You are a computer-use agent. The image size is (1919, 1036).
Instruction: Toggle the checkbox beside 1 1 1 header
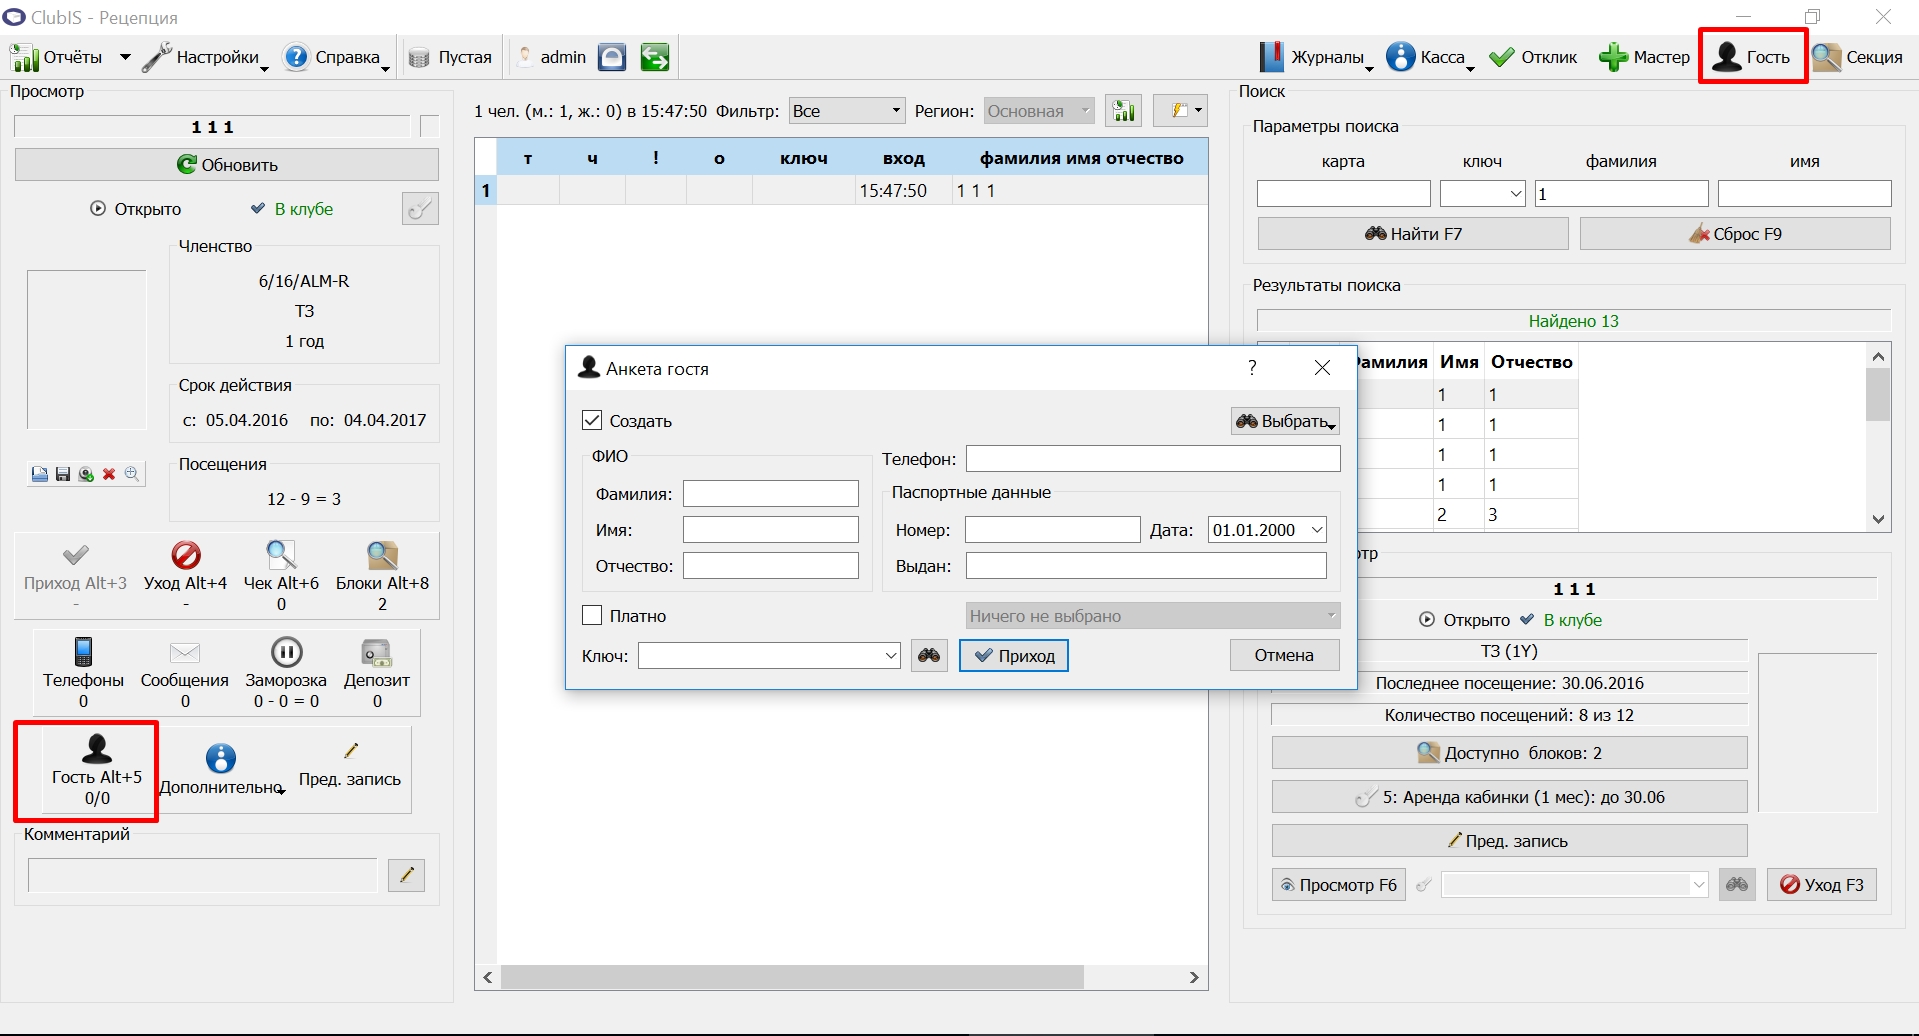[430, 127]
